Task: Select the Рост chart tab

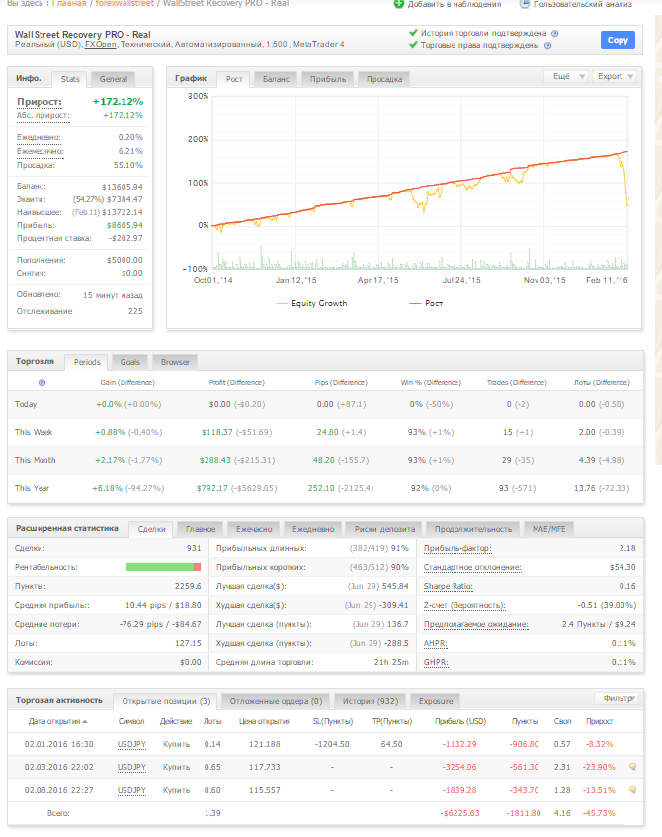Action: (x=234, y=79)
